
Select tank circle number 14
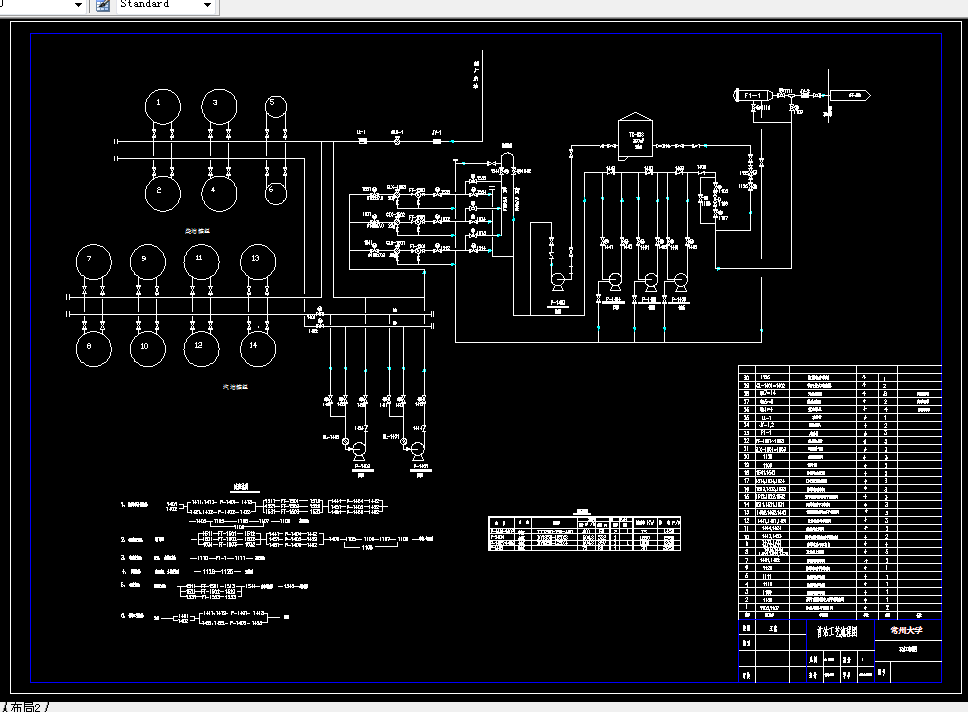[x=258, y=349]
